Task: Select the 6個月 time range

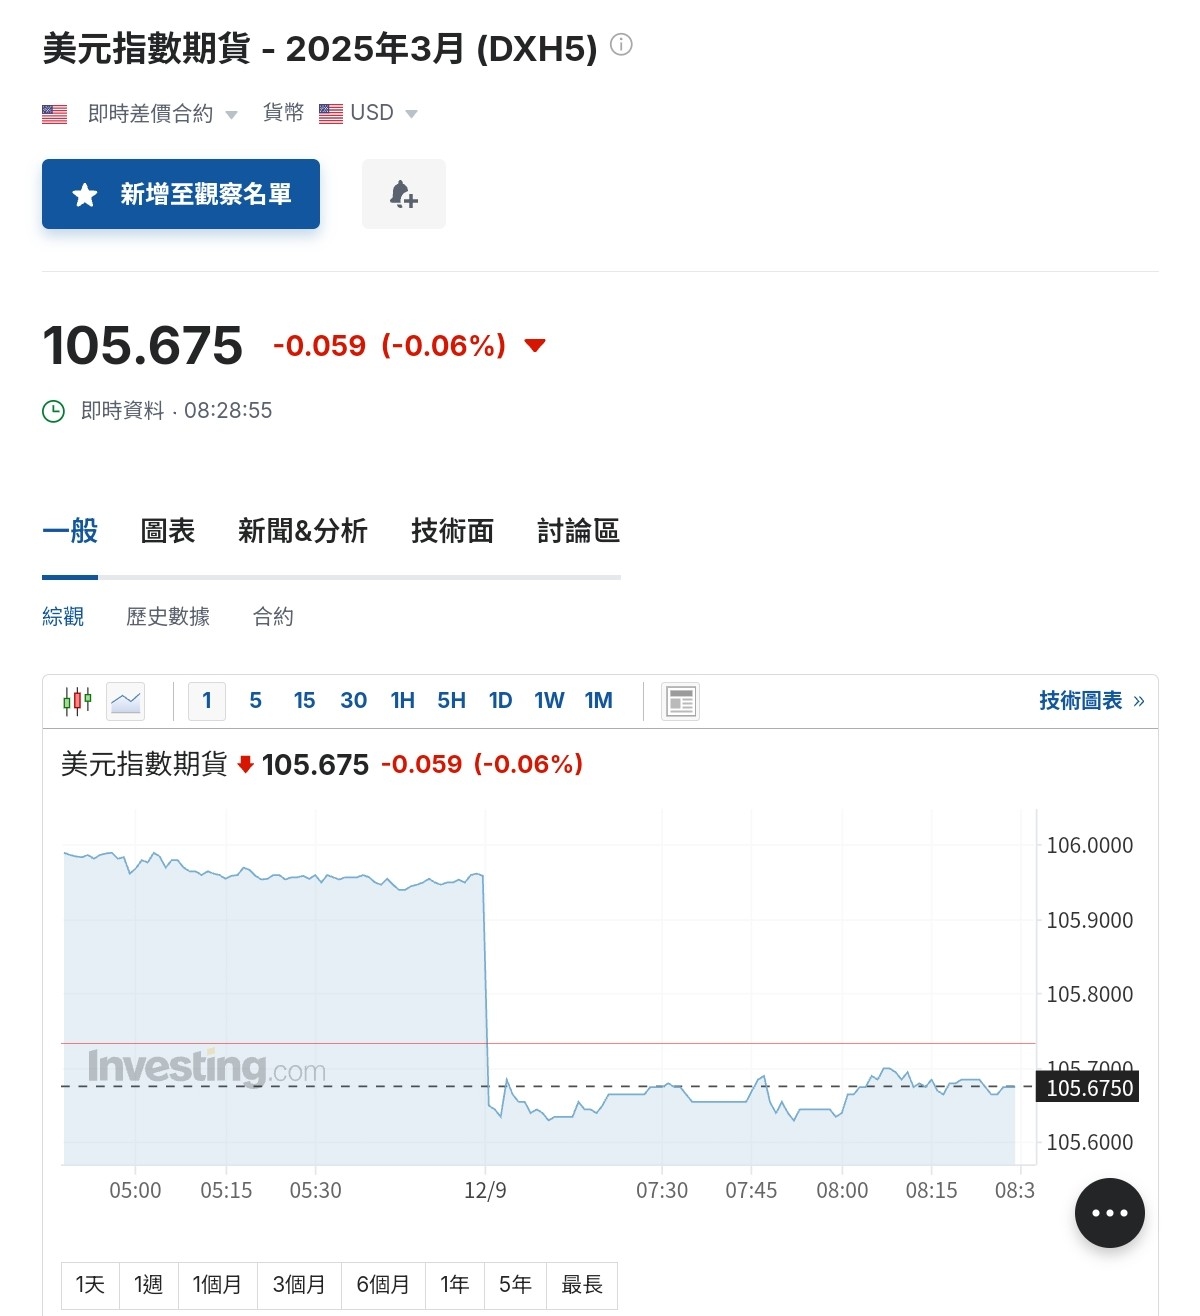Action: (x=383, y=1285)
